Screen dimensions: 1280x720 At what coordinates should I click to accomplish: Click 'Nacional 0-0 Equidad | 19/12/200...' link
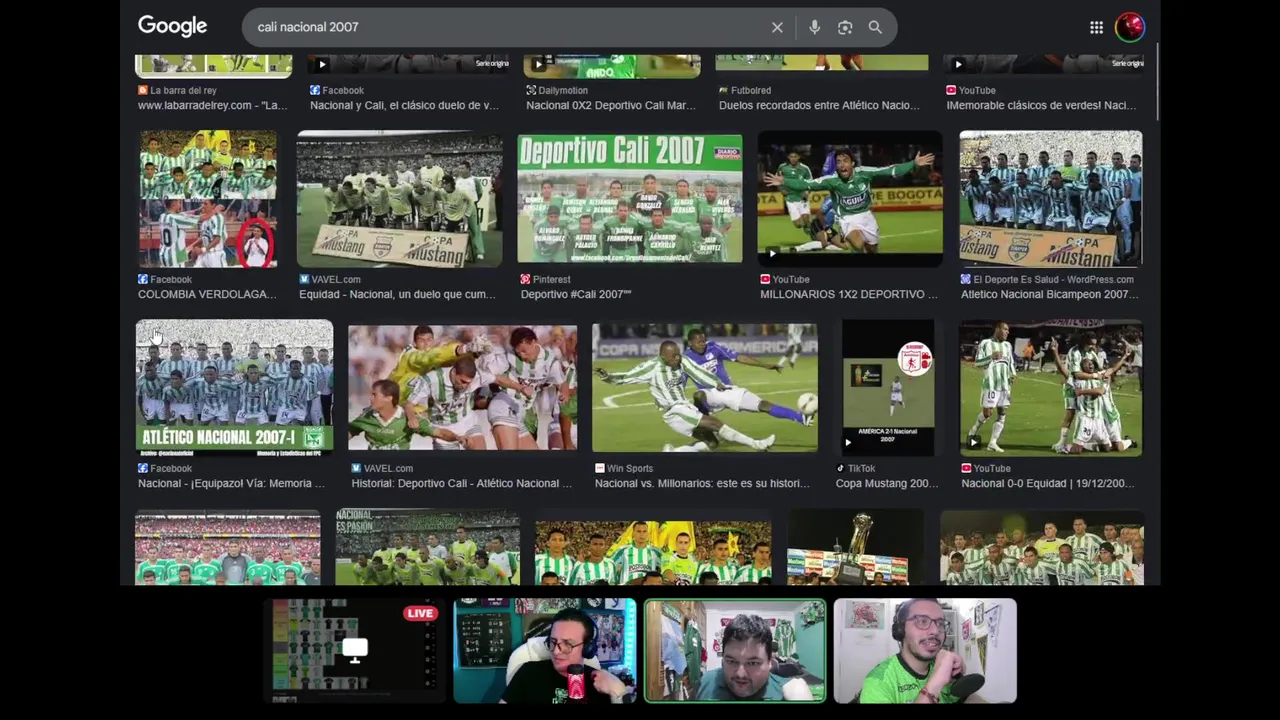(1048, 483)
